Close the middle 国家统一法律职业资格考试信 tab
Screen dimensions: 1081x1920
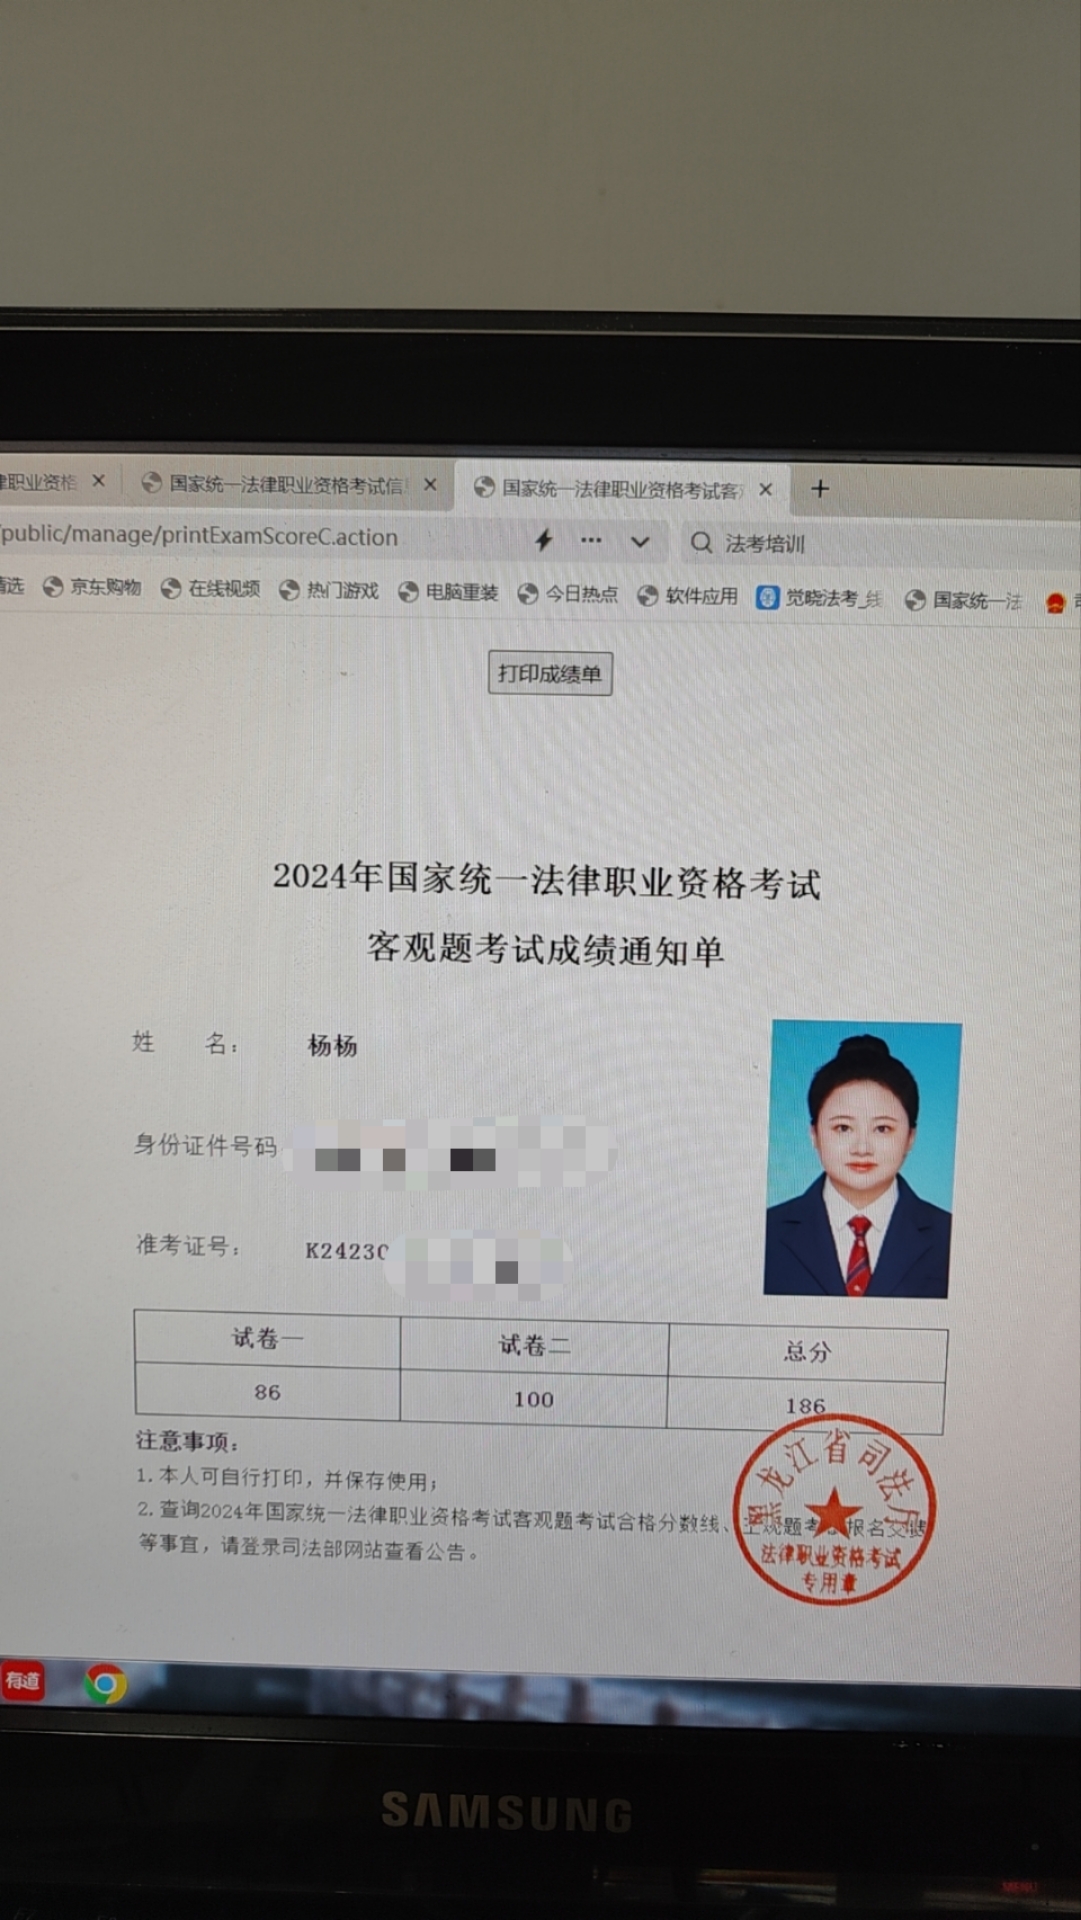pyautogui.click(x=430, y=485)
